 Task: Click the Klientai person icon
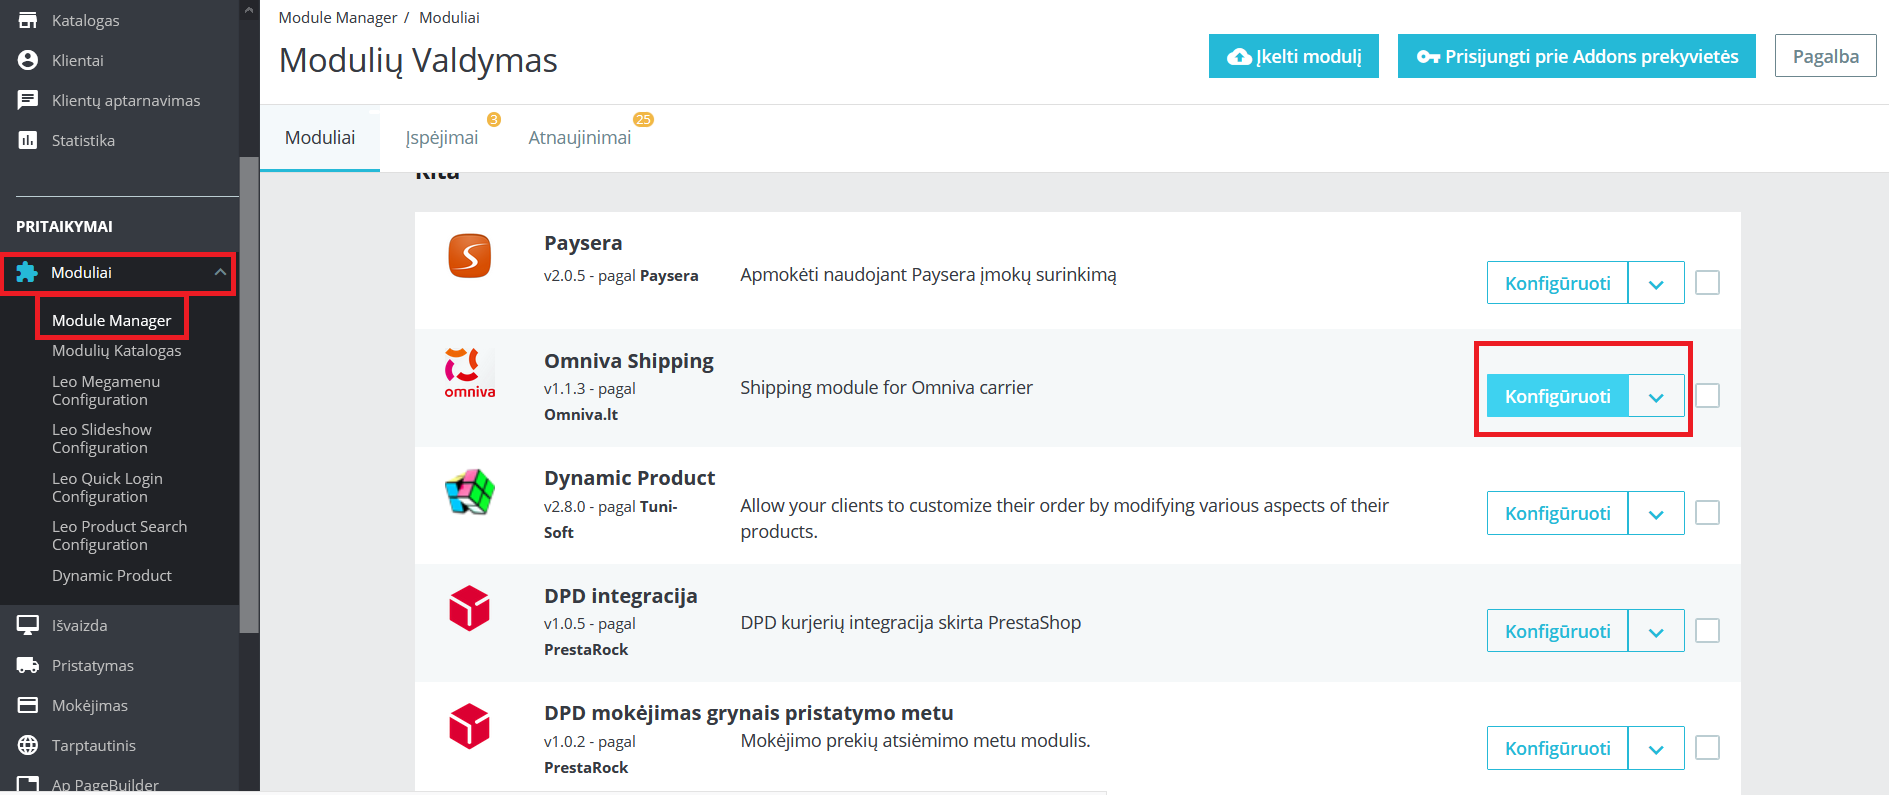pos(28,60)
